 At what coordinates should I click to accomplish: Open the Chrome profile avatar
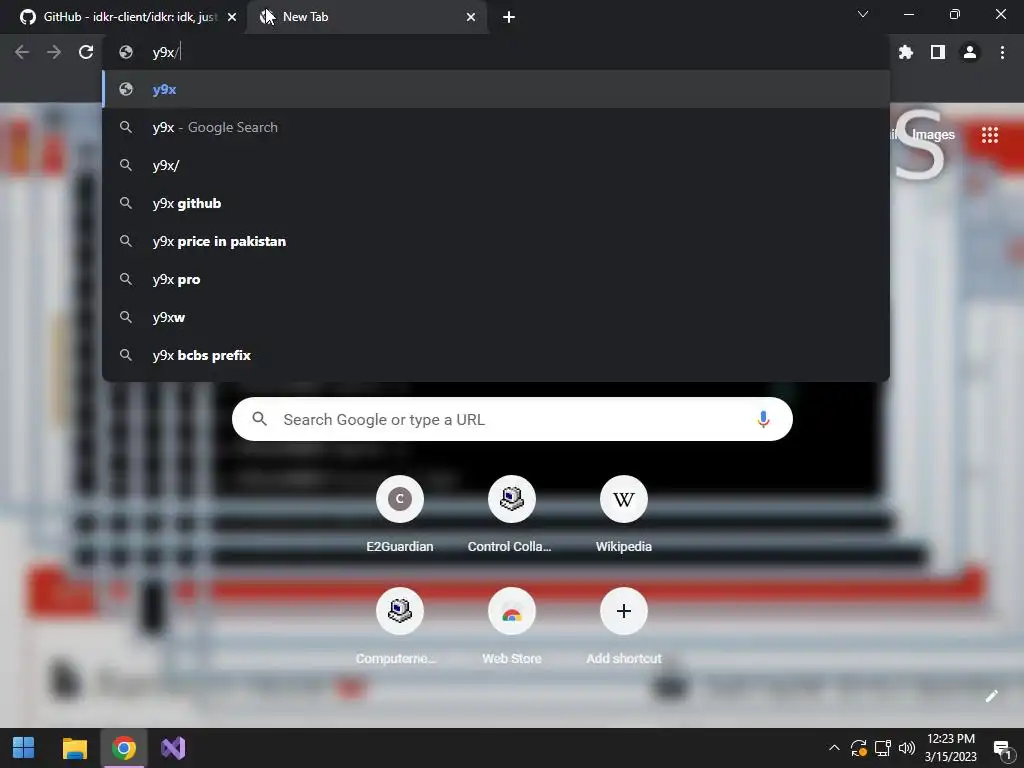pos(970,52)
